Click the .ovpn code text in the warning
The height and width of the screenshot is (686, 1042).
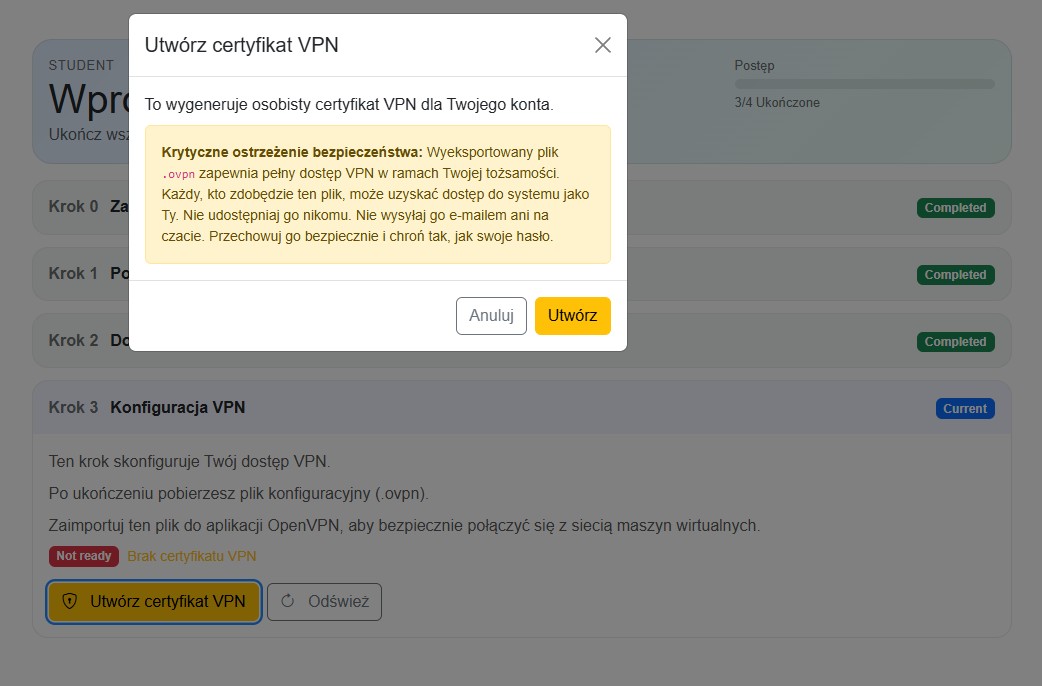[x=178, y=174]
